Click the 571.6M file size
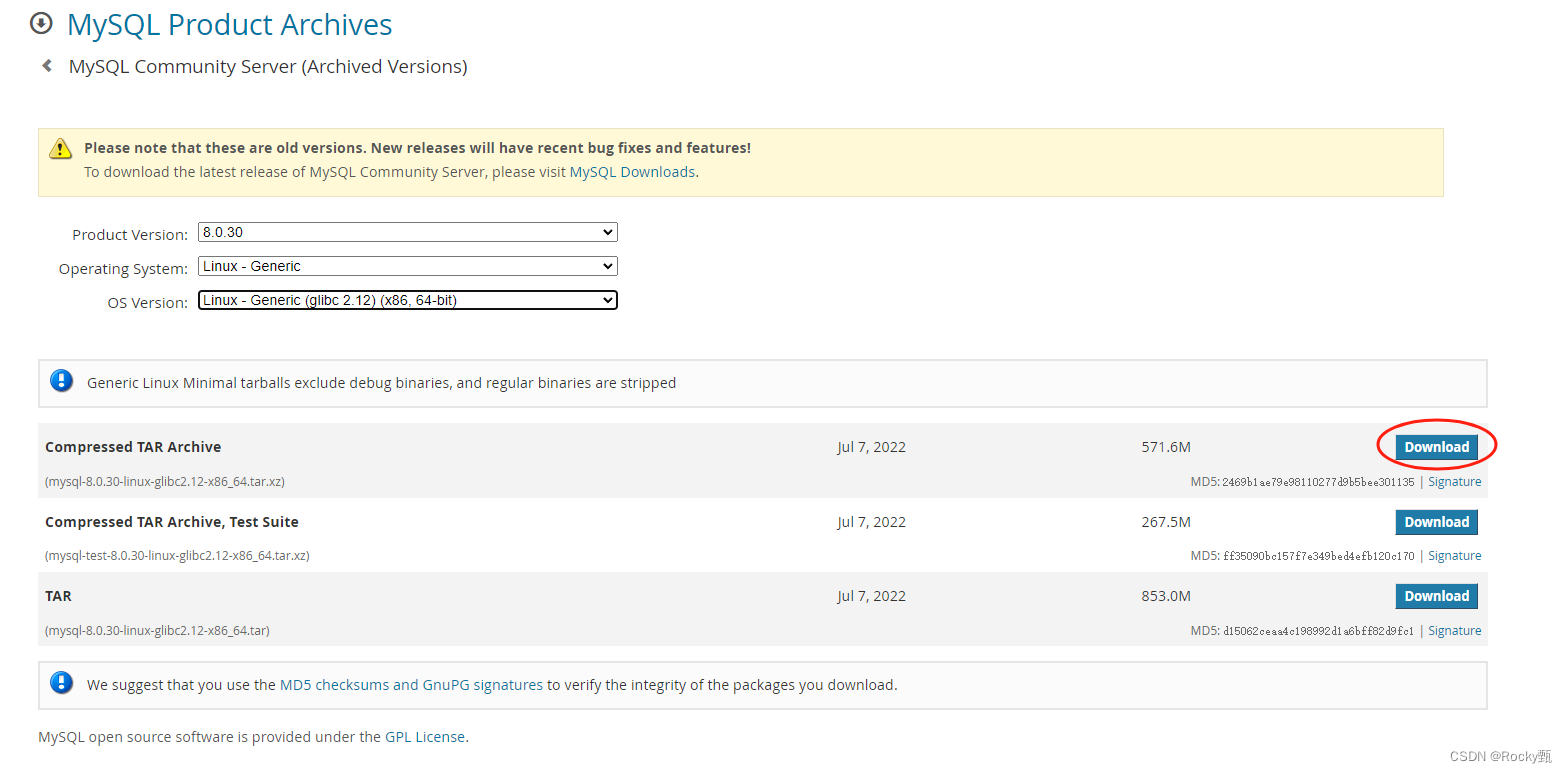Screen dimensions: 1567x773 pyautogui.click(x=1166, y=447)
